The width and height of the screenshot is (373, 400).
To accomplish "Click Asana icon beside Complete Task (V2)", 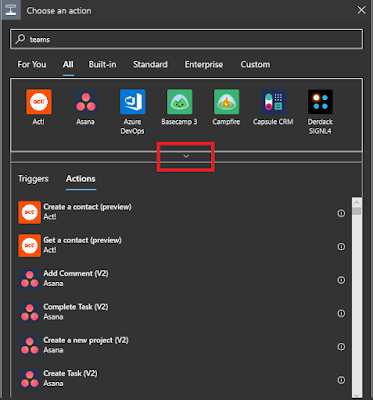I will [30, 312].
